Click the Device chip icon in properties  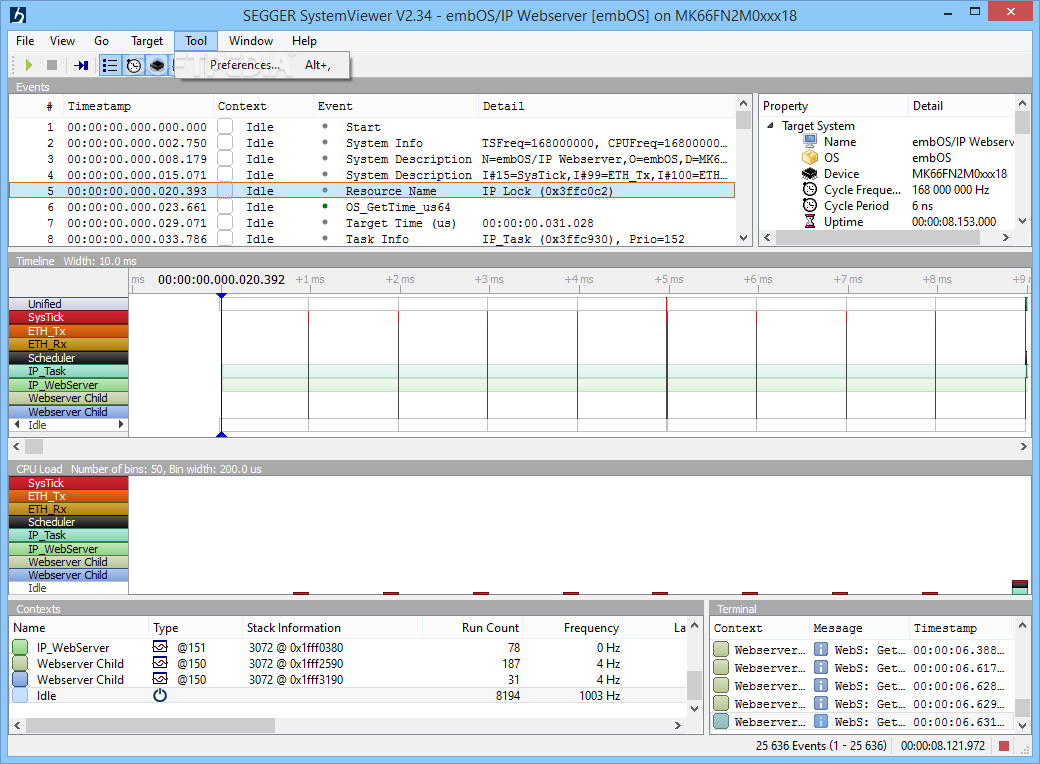click(x=810, y=174)
